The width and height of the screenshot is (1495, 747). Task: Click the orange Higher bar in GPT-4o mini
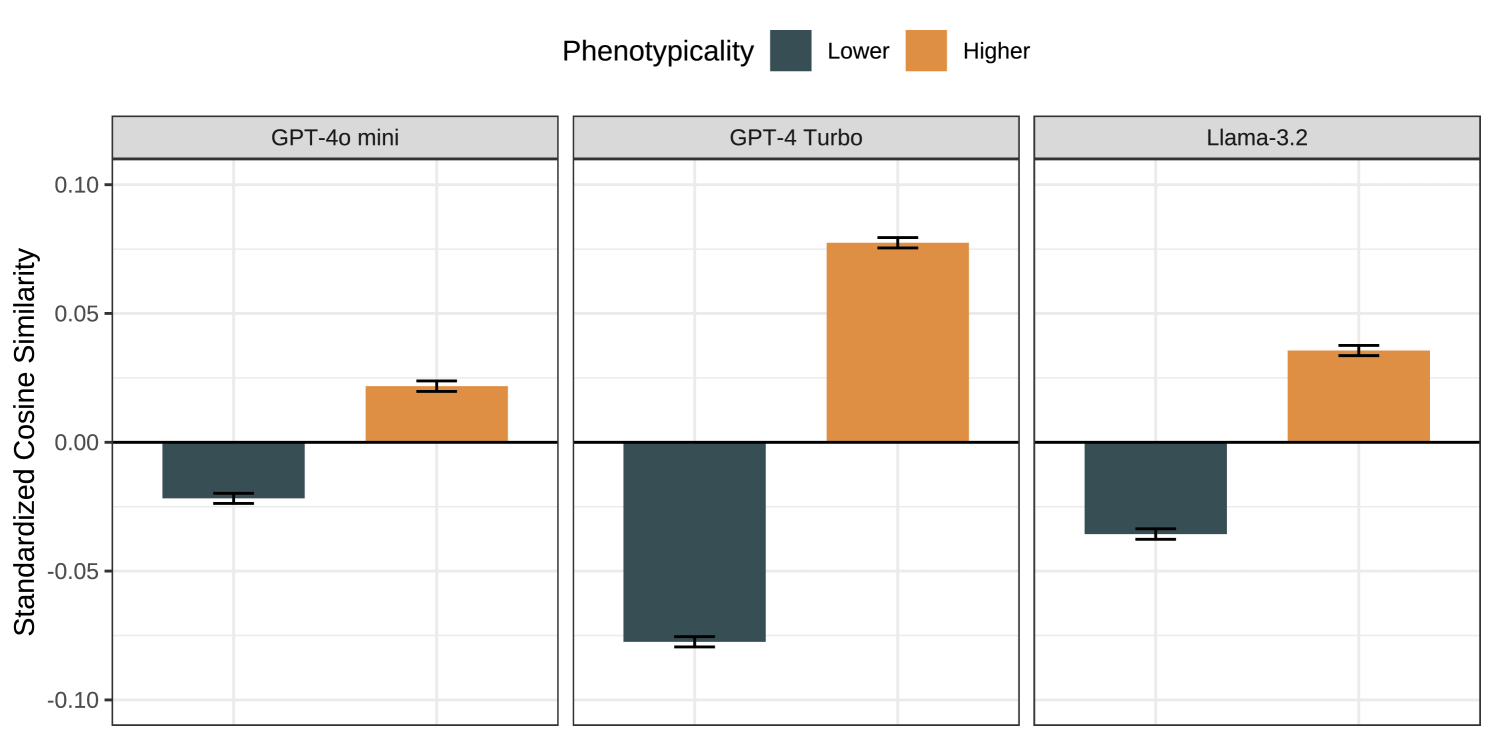point(437,414)
